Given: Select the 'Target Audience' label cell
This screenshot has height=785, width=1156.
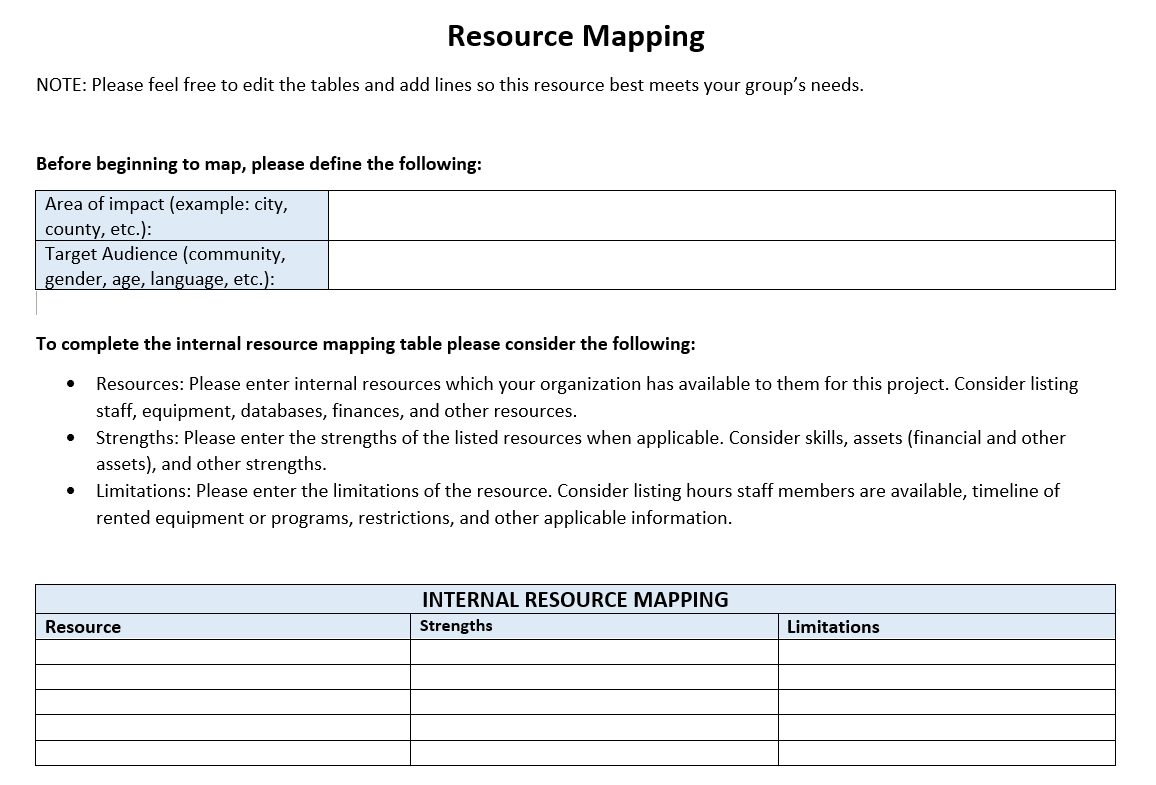Looking at the screenshot, I should [181, 266].
